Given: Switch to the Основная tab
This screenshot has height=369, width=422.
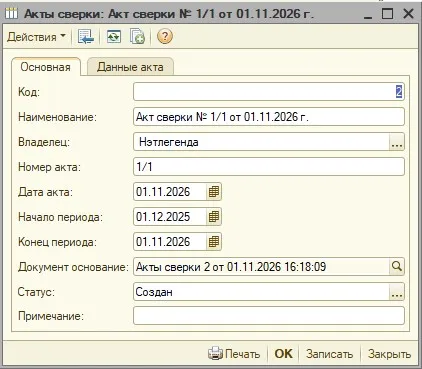Looking at the screenshot, I should pyautogui.click(x=46, y=67).
